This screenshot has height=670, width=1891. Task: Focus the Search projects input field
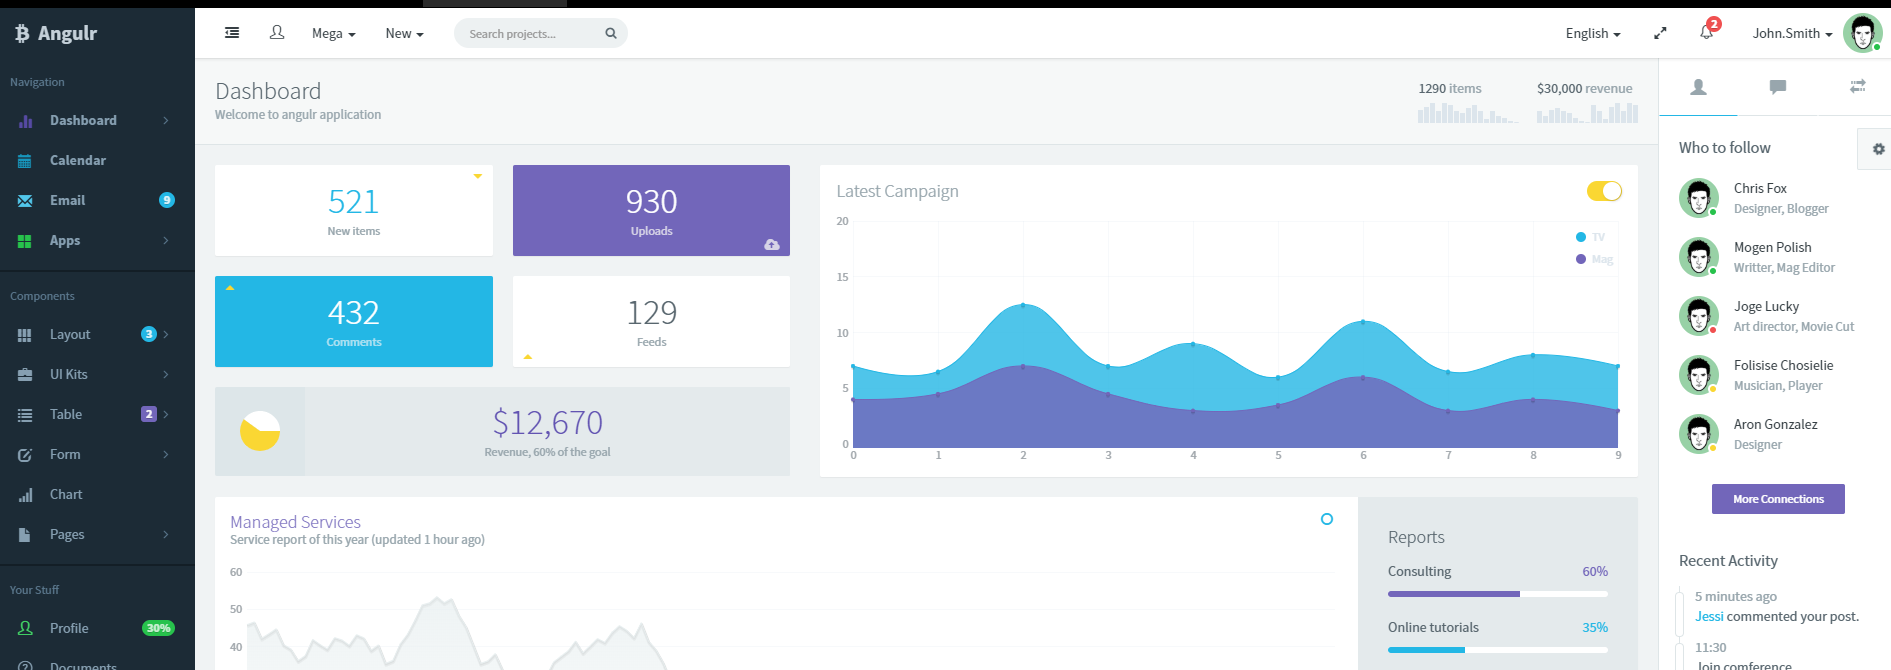[x=530, y=33]
